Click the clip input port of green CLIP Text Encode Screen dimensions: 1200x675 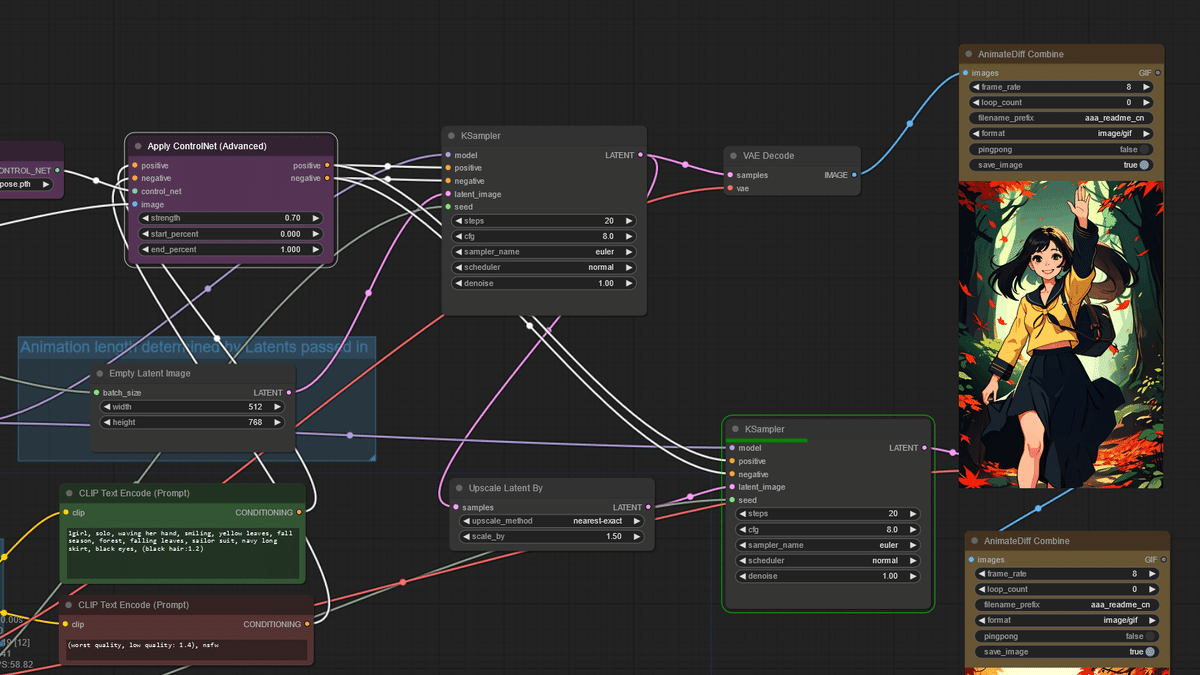pyautogui.click(x=65, y=512)
